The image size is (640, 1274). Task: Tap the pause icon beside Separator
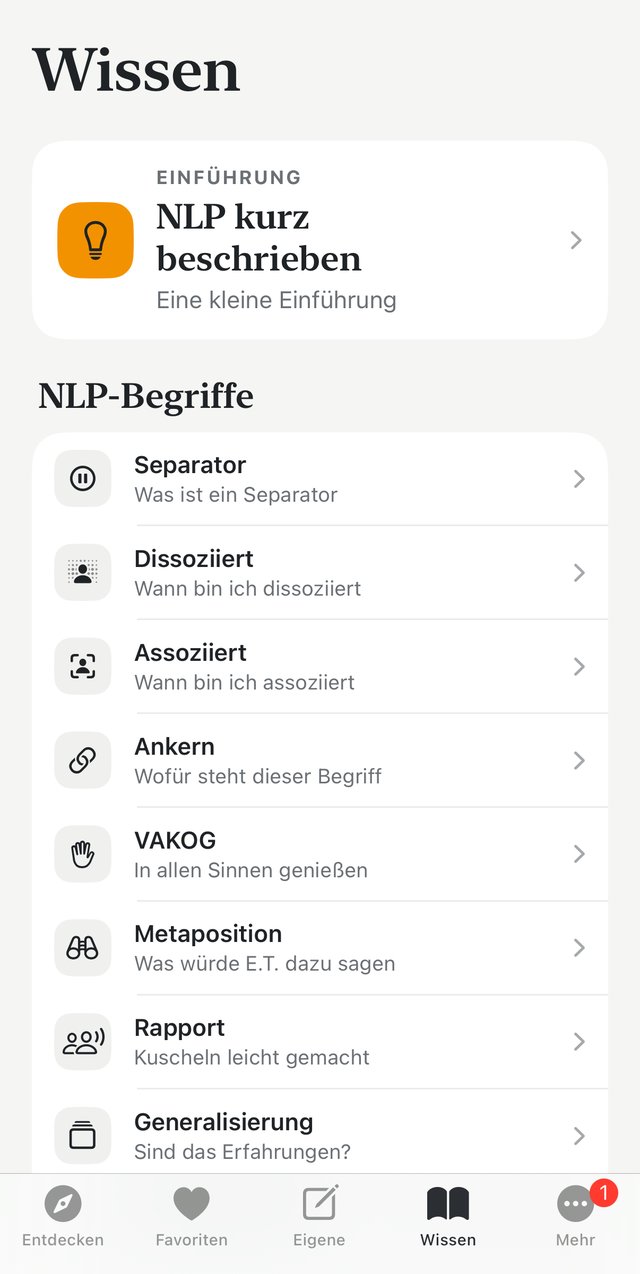point(83,479)
